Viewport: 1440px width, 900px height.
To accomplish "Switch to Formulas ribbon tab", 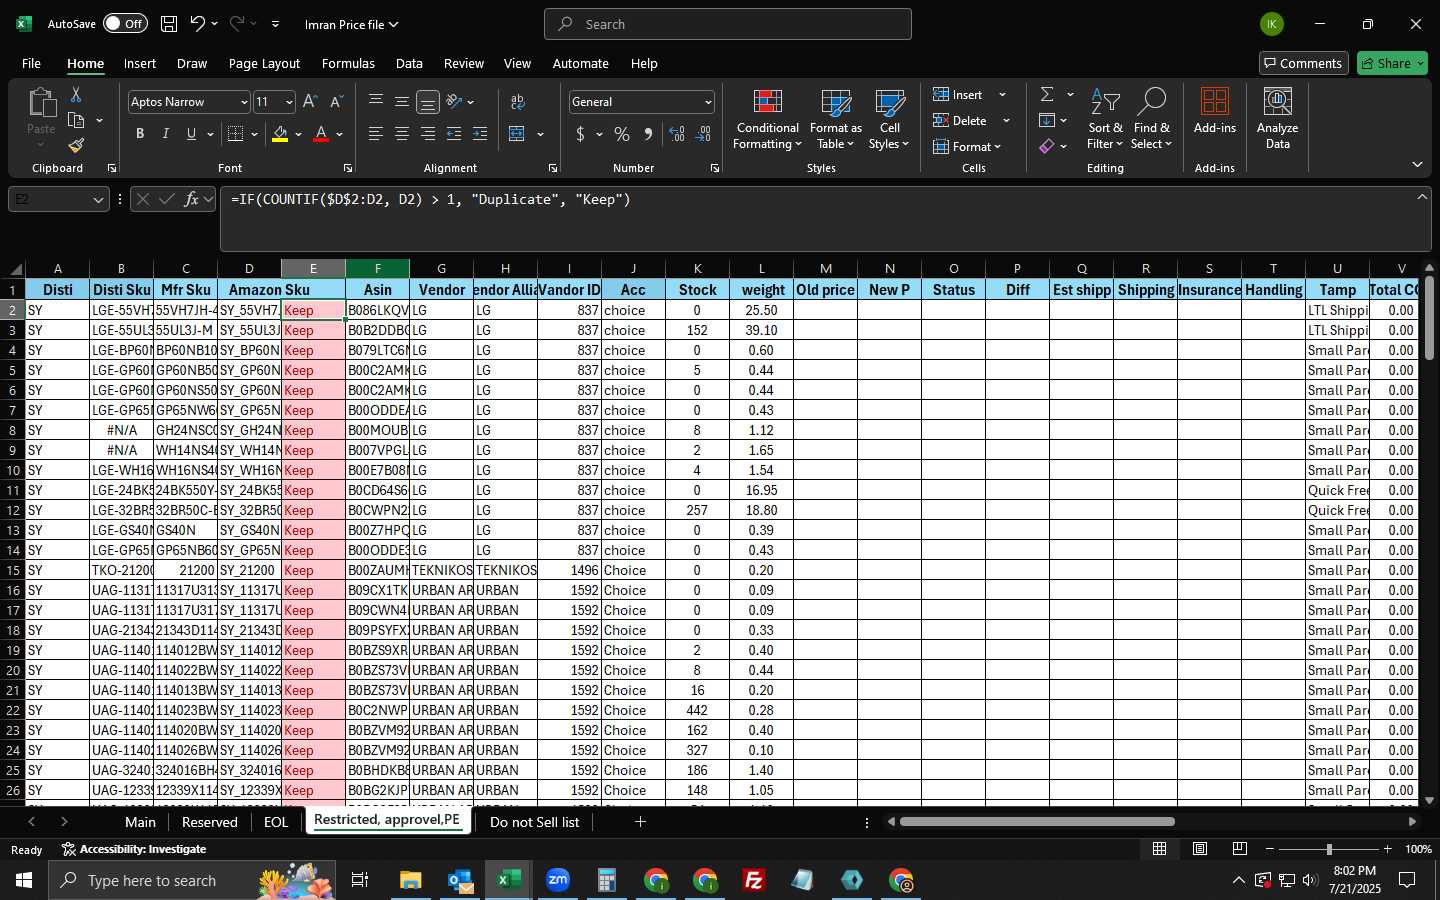I will point(348,63).
